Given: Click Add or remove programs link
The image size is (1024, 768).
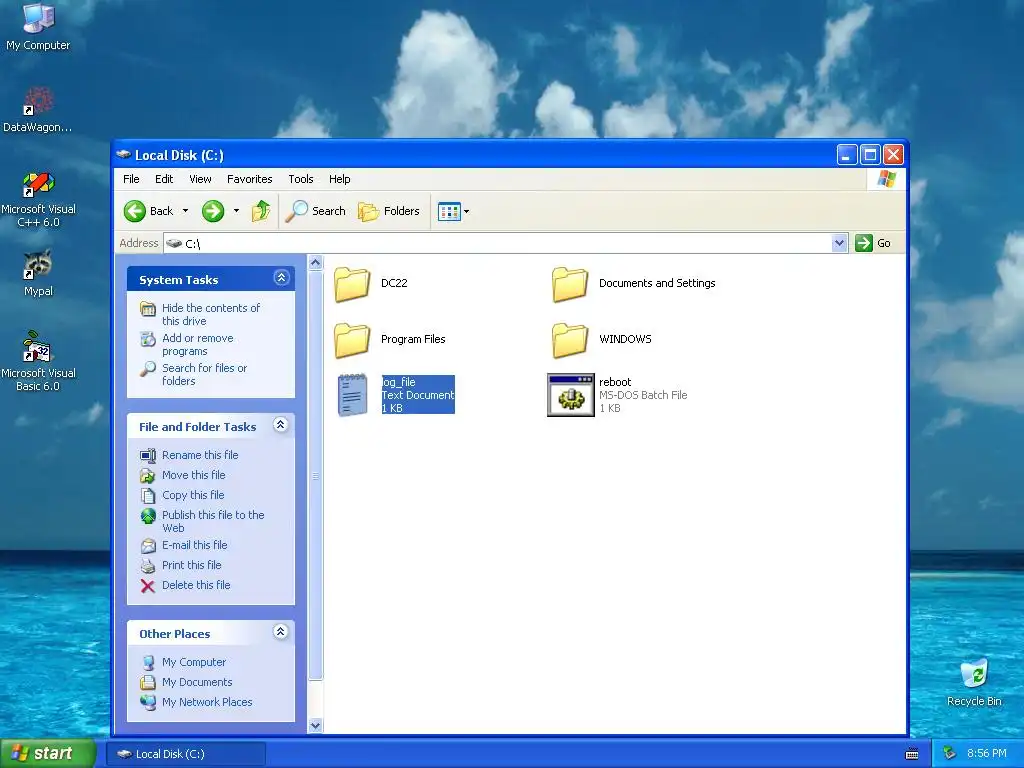Looking at the screenshot, I should point(198,344).
